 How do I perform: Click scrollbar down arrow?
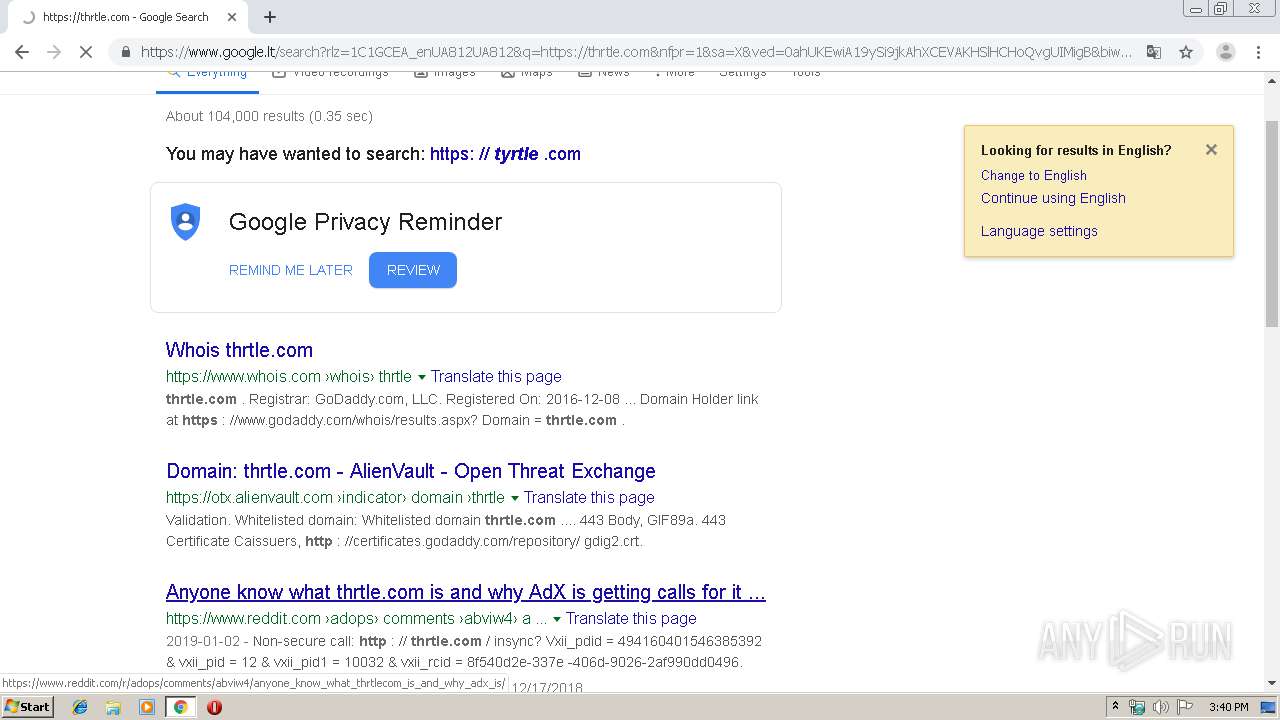pyautogui.click(x=1272, y=684)
